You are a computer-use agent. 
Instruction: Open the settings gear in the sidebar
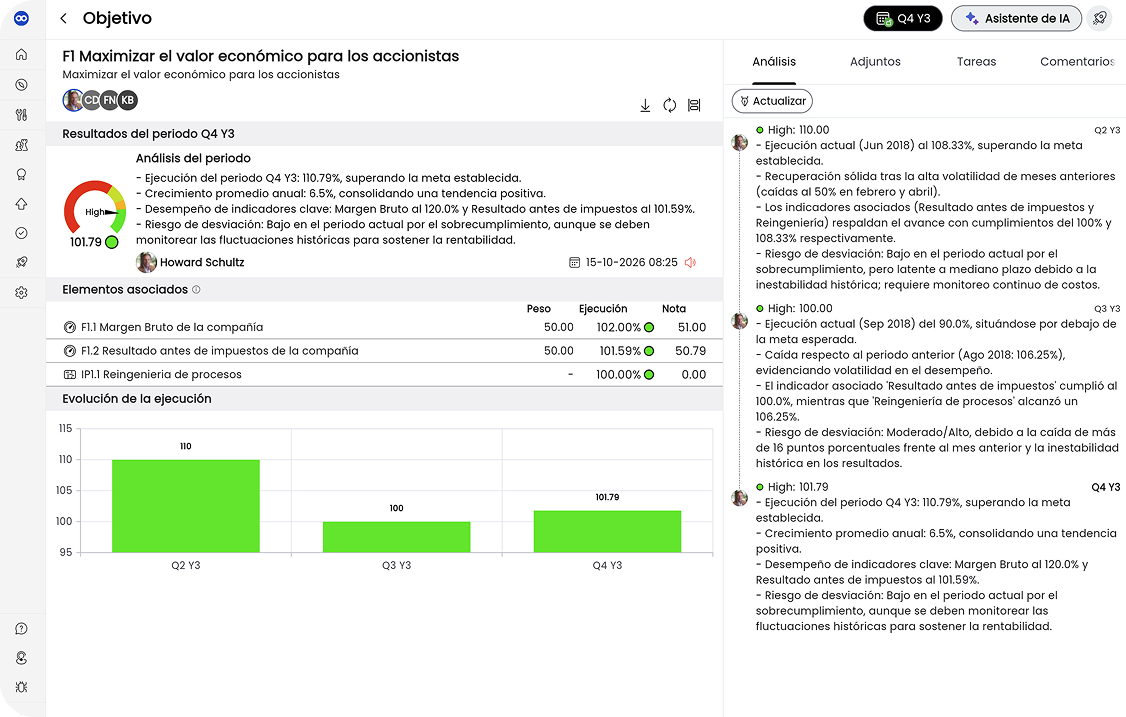point(22,293)
